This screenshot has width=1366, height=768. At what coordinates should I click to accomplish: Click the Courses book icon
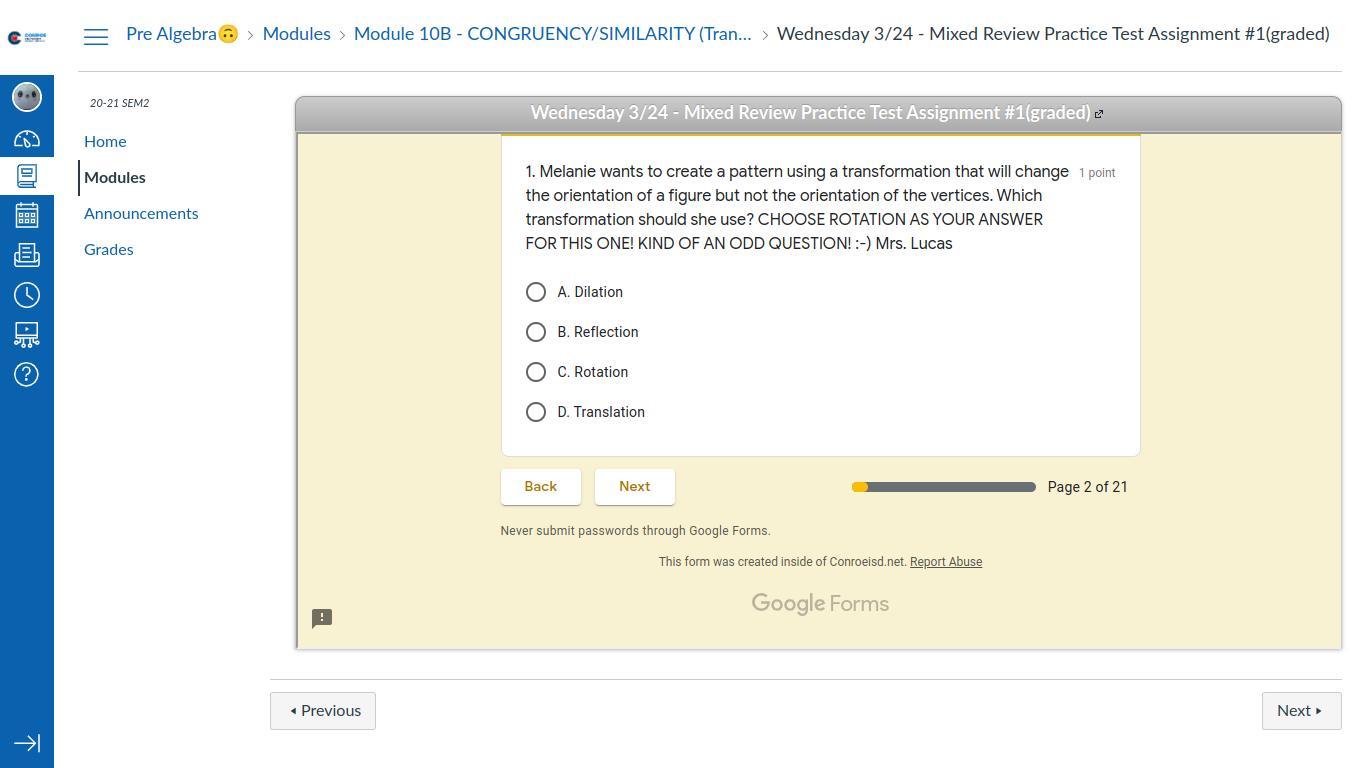tap(27, 177)
